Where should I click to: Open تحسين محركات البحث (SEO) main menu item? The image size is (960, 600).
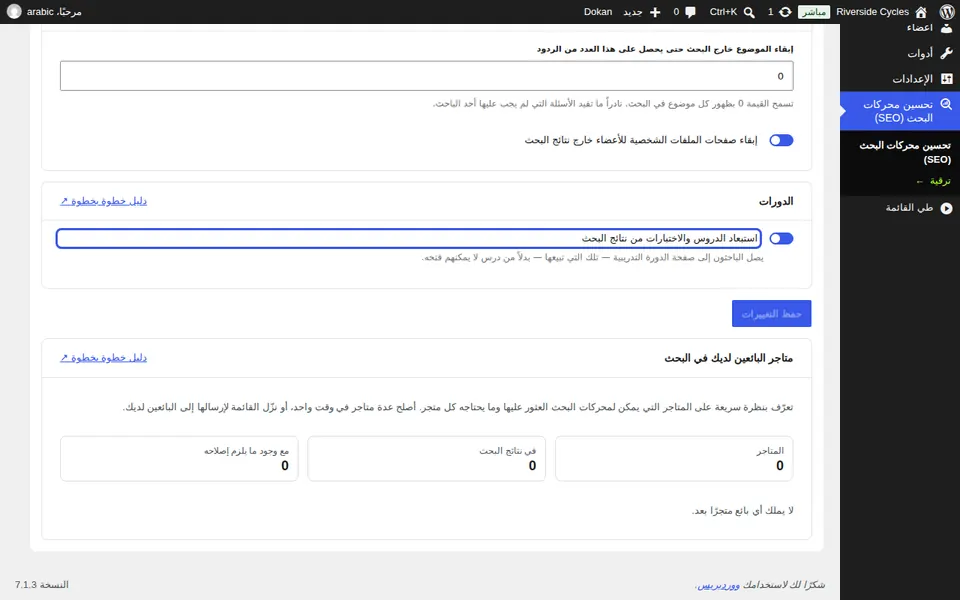point(900,111)
